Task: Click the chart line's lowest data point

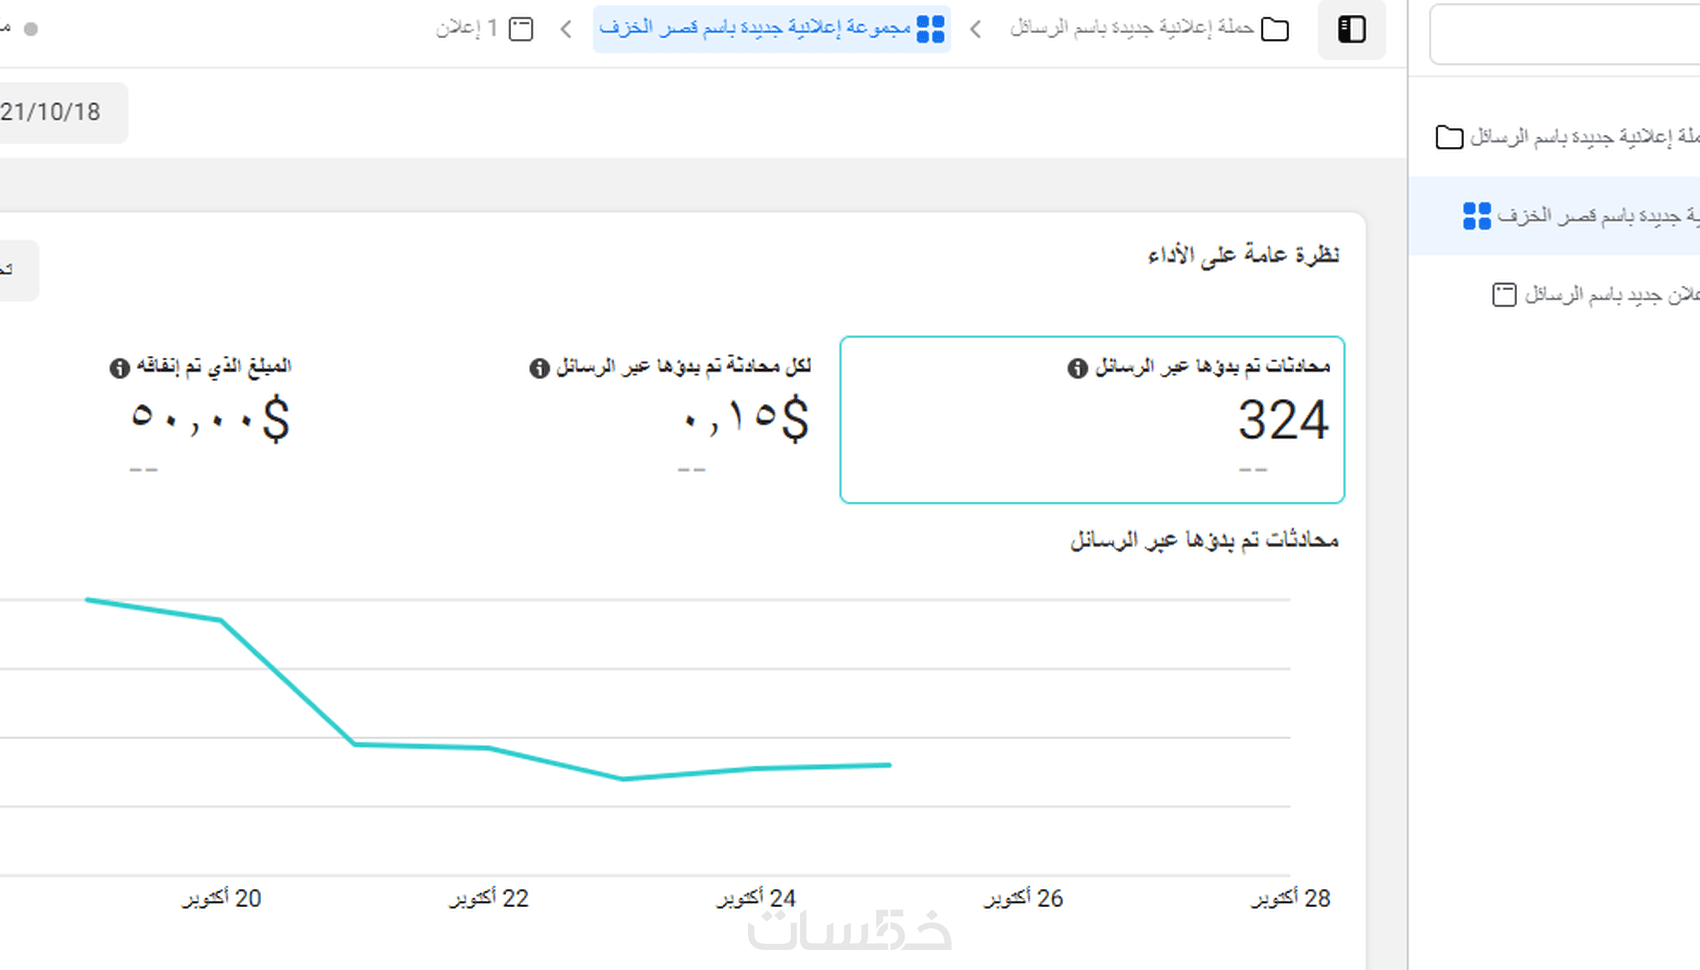Action: click(x=623, y=778)
